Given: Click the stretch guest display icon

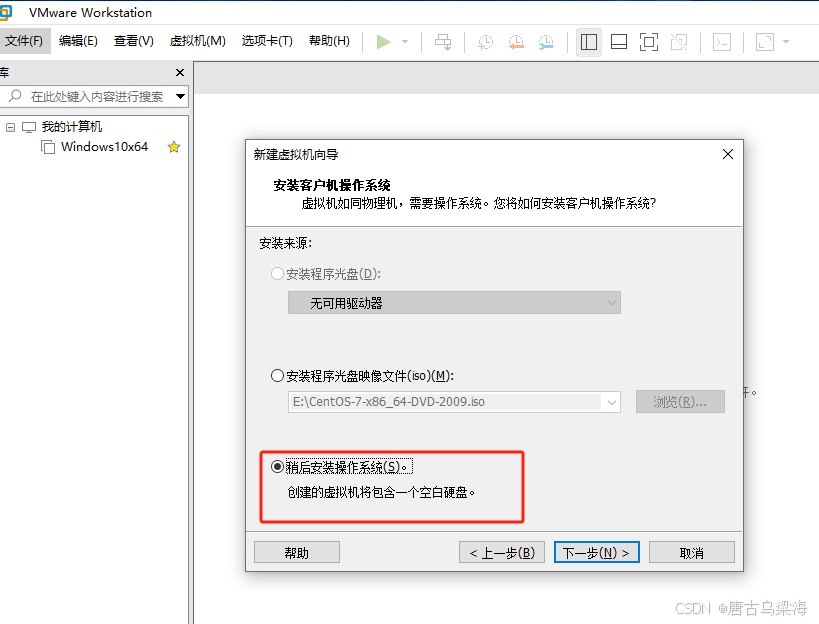Looking at the screenshot, I should pyautogui.click(x=765, y=42).
